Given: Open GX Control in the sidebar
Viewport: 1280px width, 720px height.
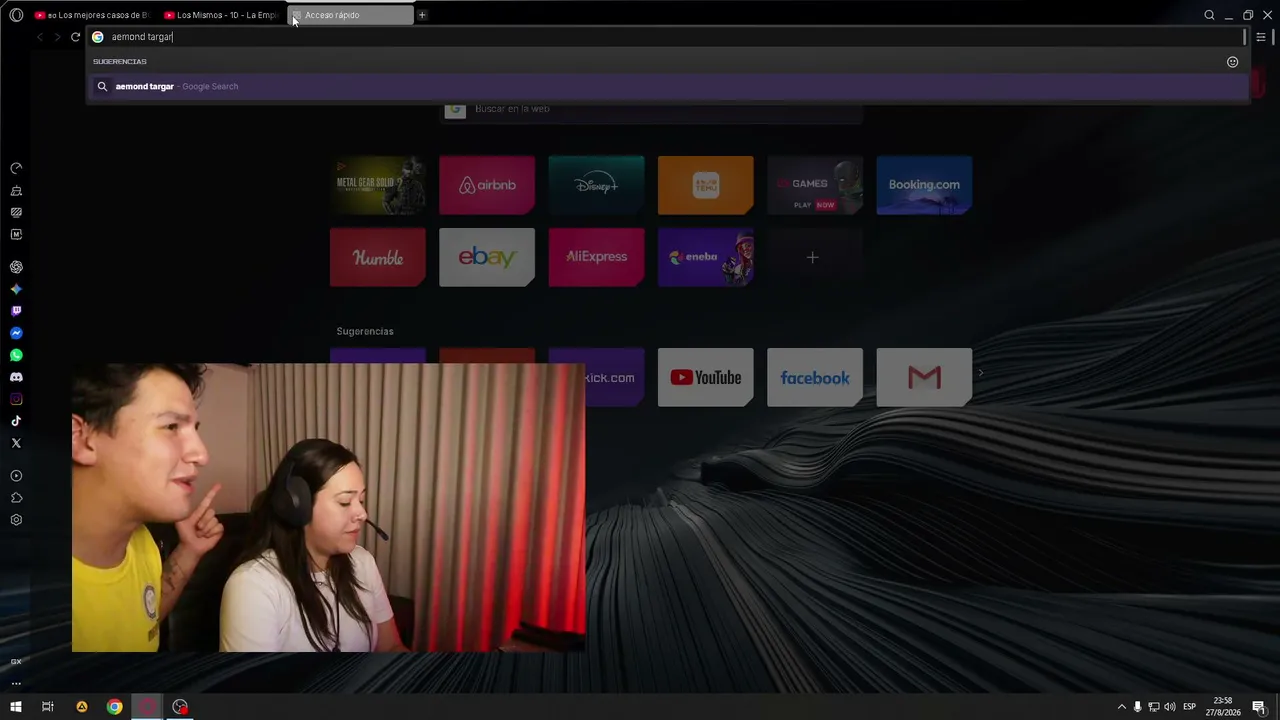Looking at the screenshot, I should tap(16, 168).
